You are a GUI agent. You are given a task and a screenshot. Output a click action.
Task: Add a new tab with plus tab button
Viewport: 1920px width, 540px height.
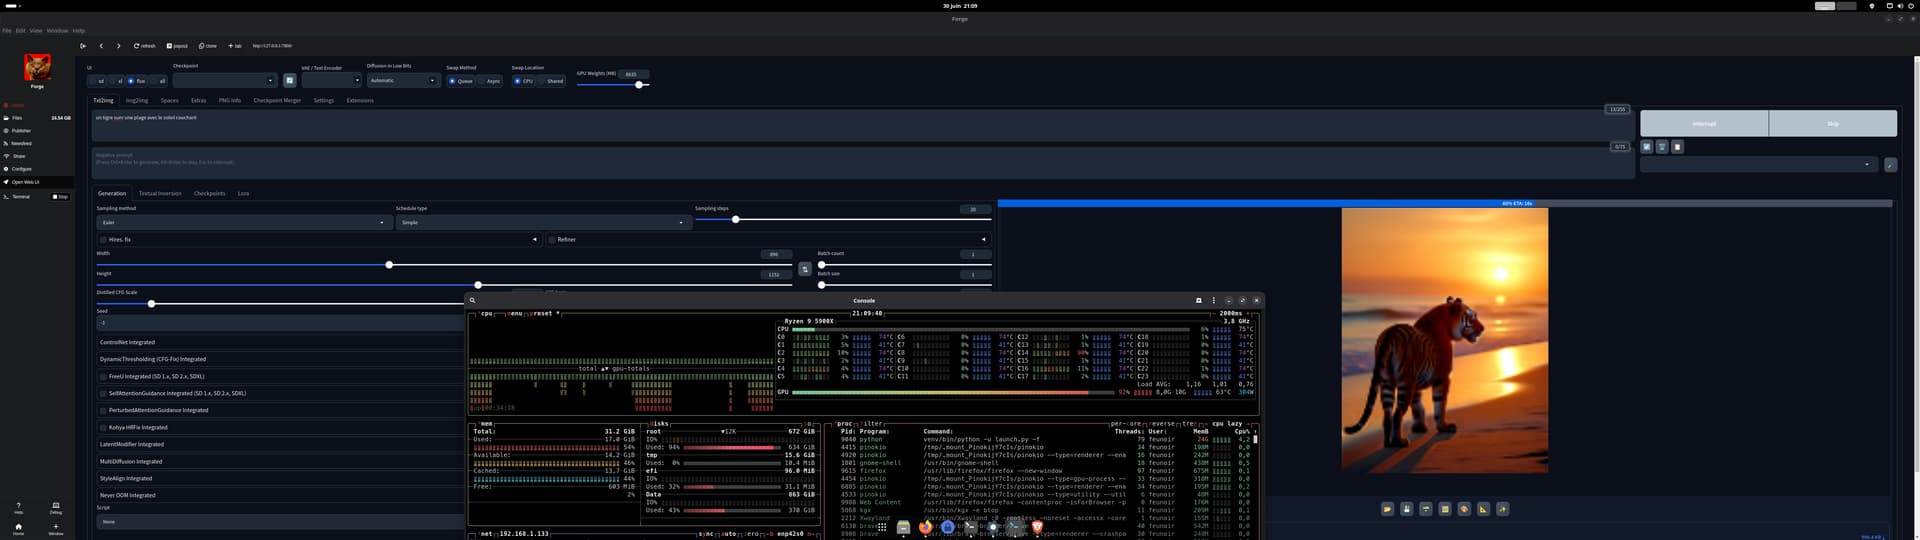(x=235, y=46)
